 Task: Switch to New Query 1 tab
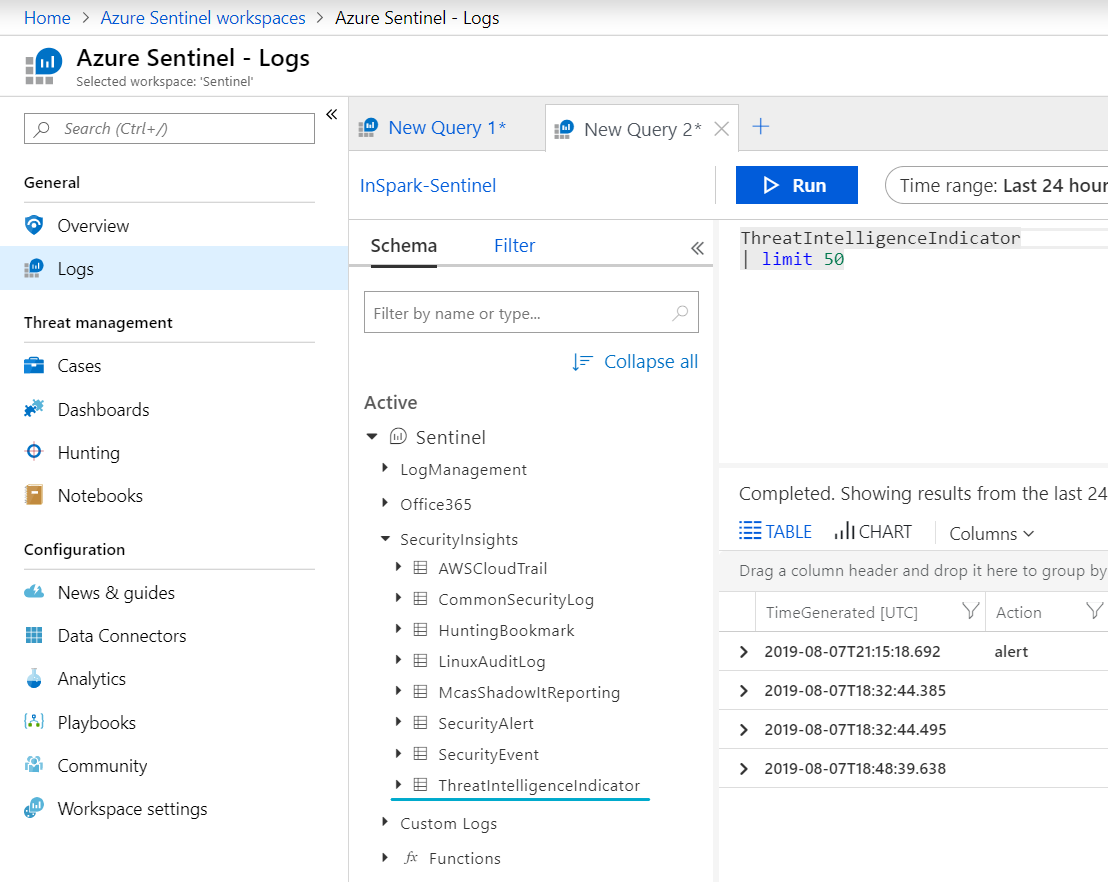point(447,128)
